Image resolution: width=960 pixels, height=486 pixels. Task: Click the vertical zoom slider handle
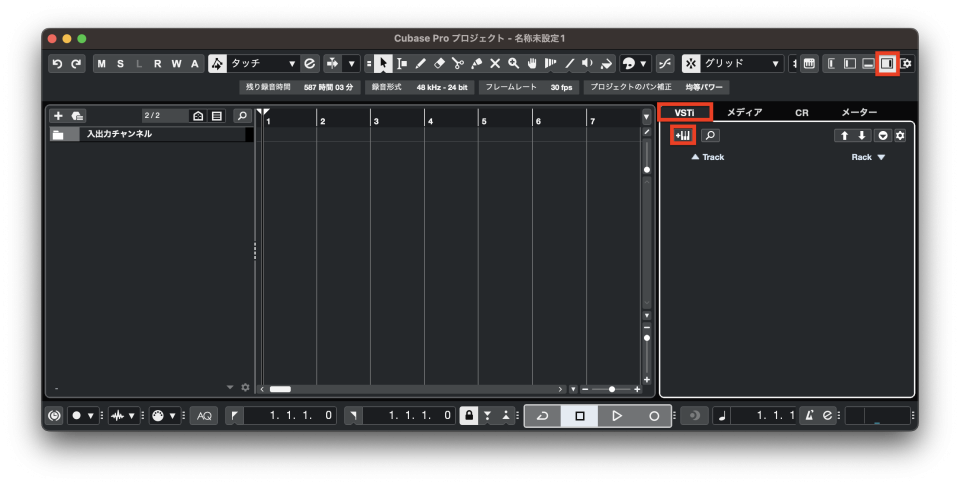point(647,338)
